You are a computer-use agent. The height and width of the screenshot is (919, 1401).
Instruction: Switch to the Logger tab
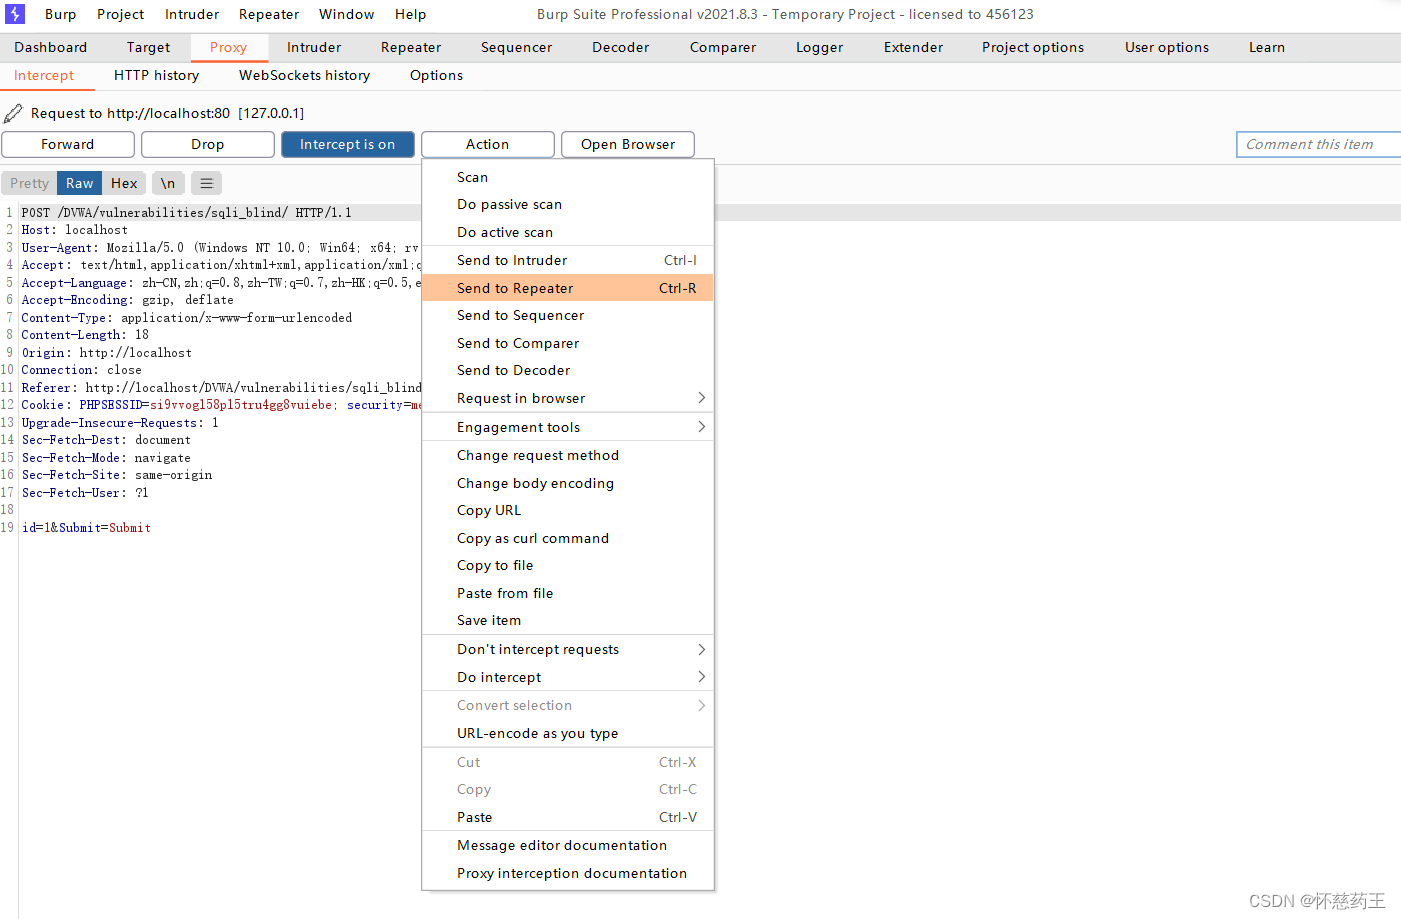click(820, 47)
